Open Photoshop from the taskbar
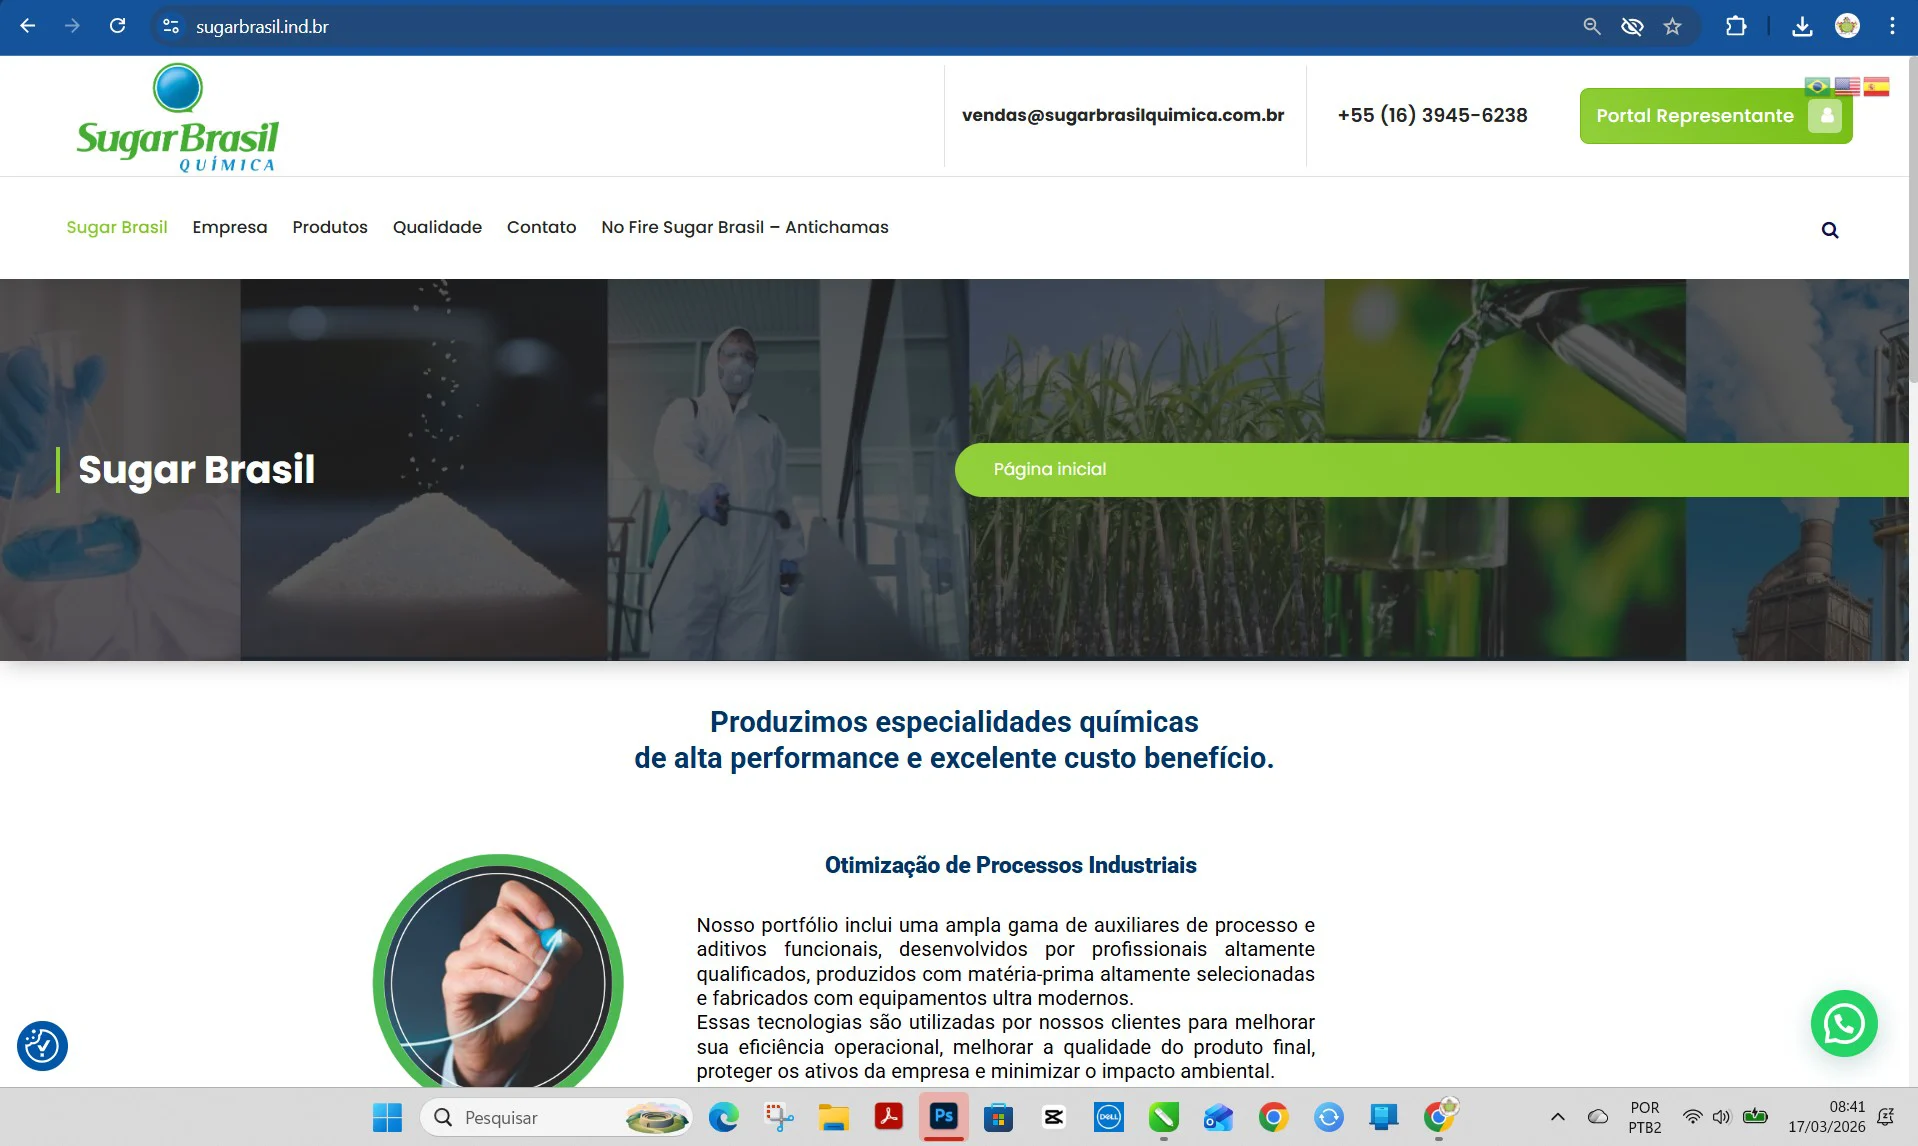The height and width of the screenshot is (1146, 1918). tap(943, 1117)
